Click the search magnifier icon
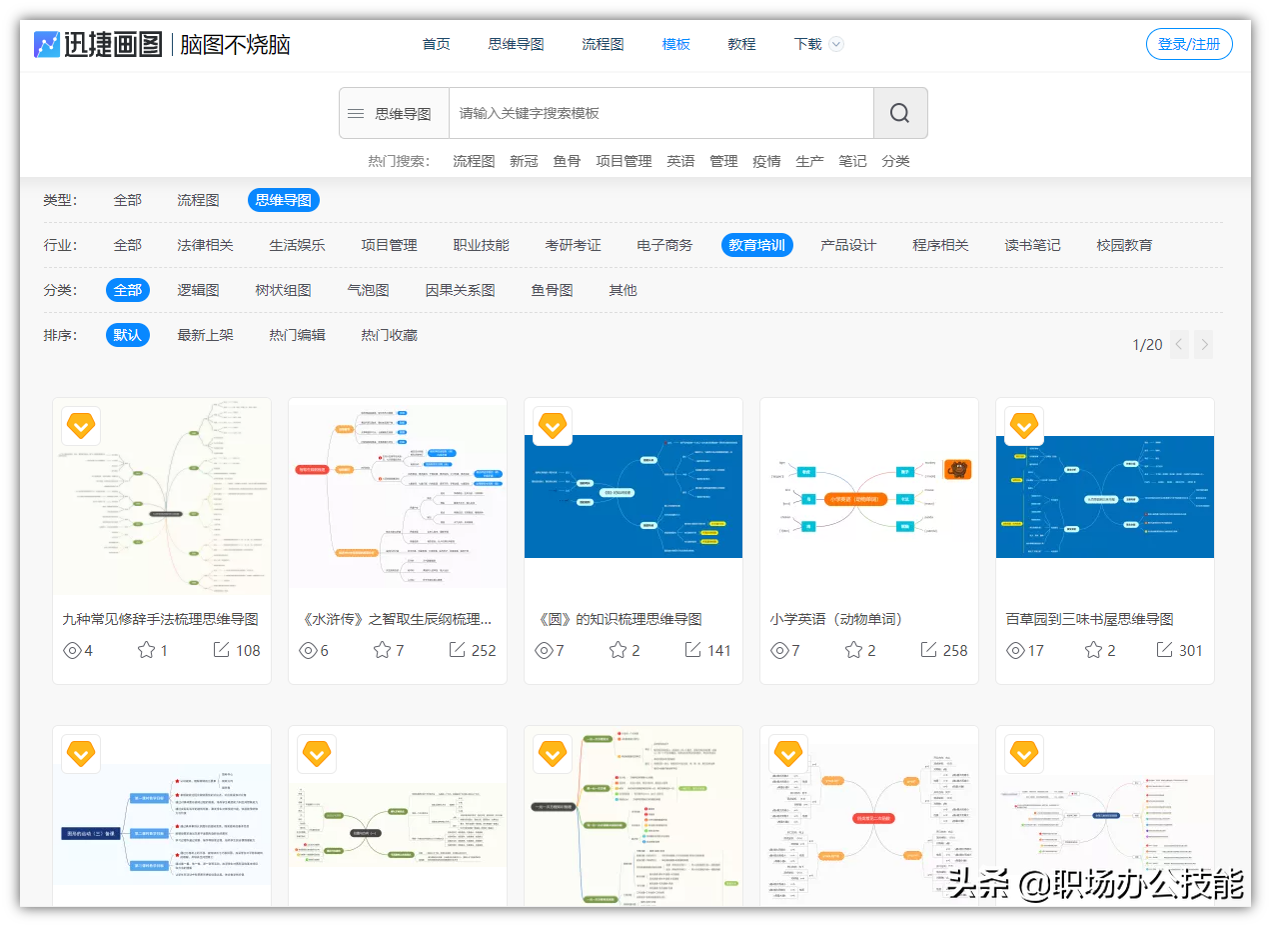This screenshot has height=927, width=1271. click(x=899, y=112)
